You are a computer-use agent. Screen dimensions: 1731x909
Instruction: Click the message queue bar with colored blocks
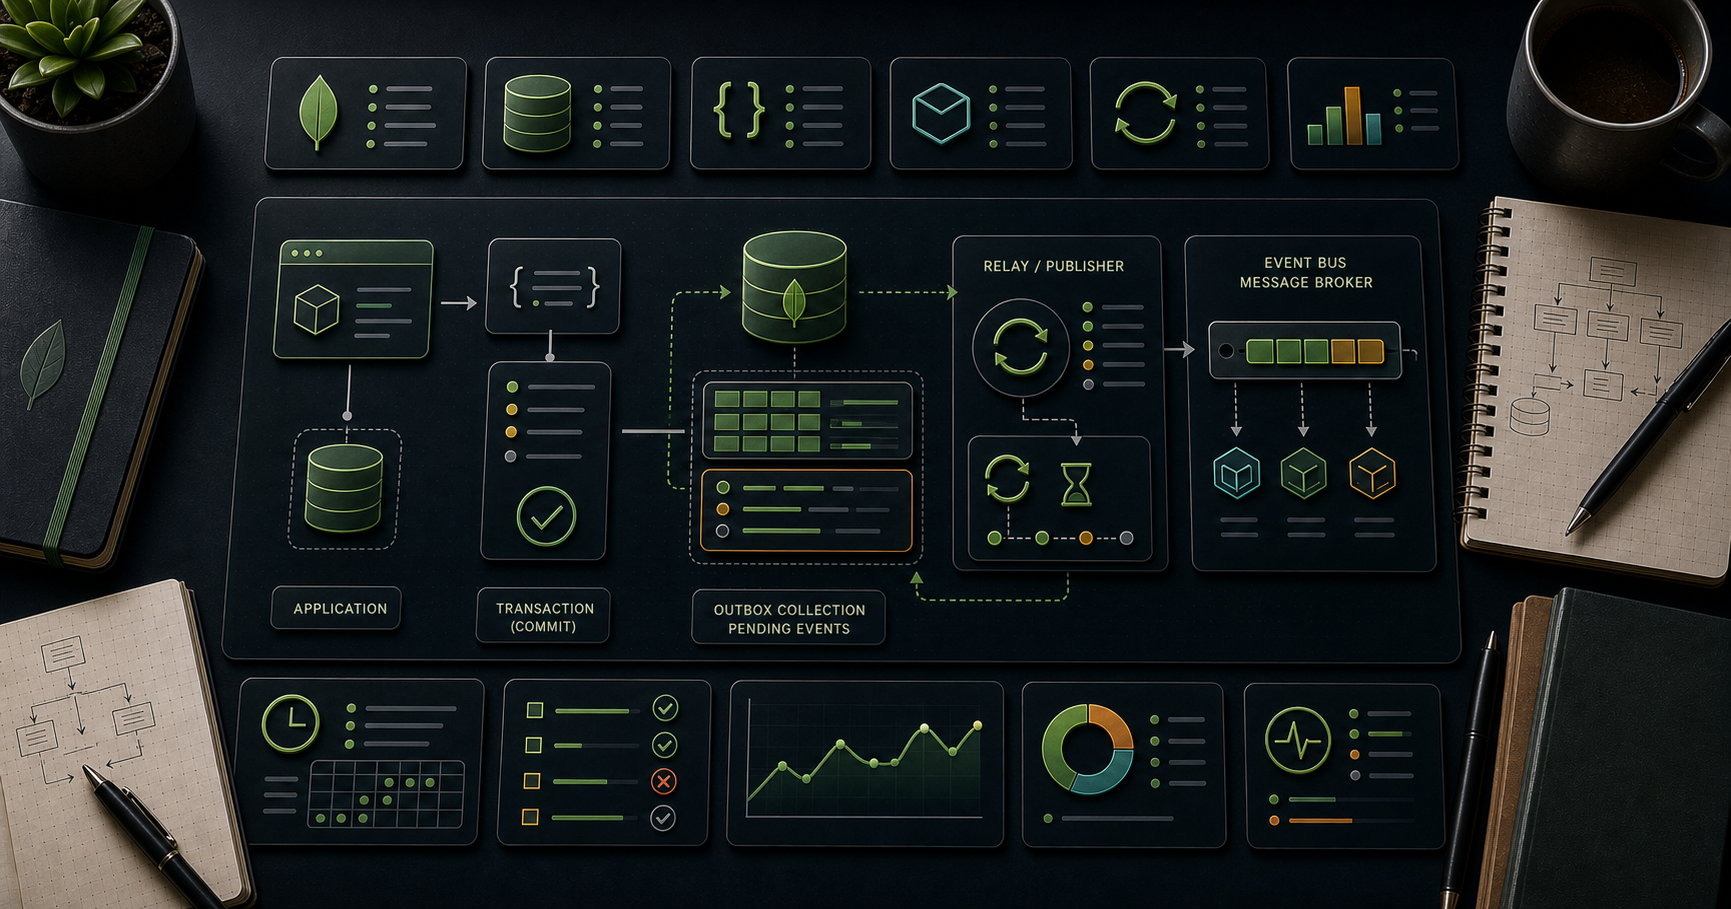tap(1305, 350)
